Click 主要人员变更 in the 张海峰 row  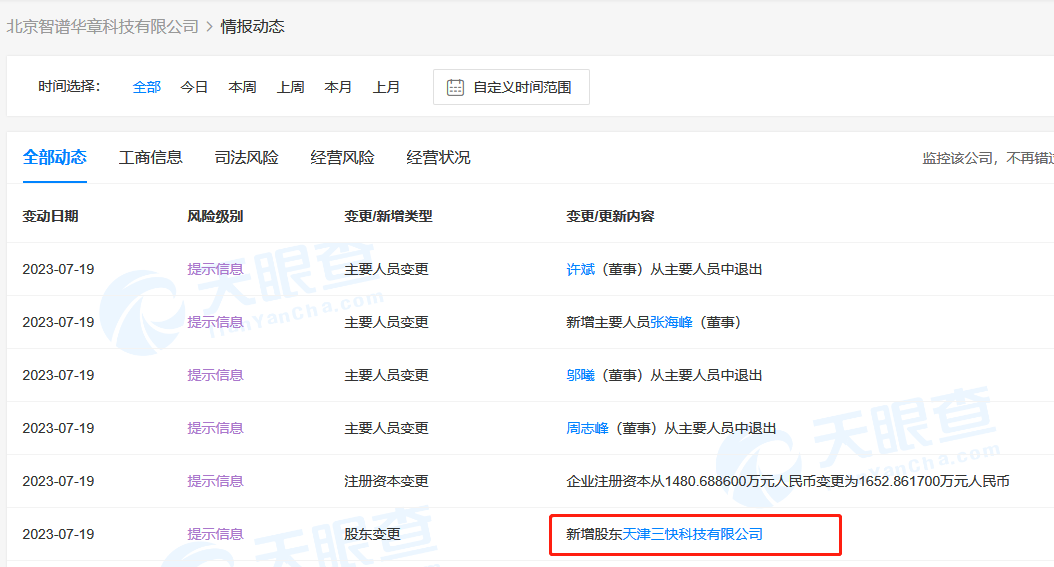coord(387,322)
